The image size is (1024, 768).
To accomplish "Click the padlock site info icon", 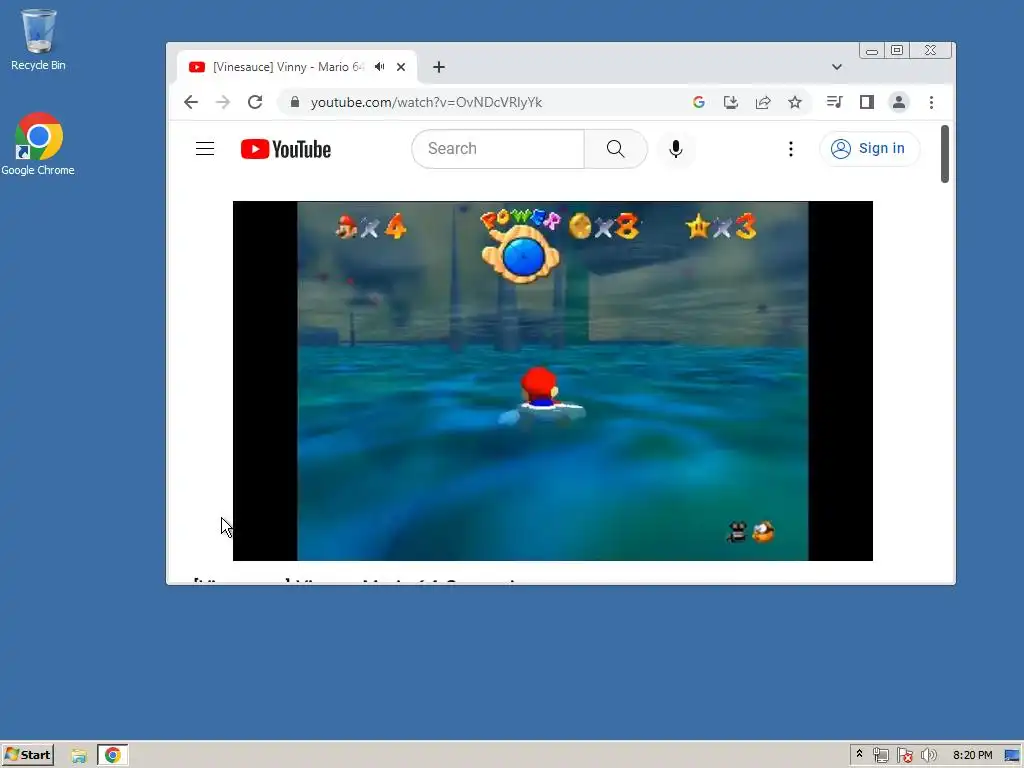I will coord(295,102).
